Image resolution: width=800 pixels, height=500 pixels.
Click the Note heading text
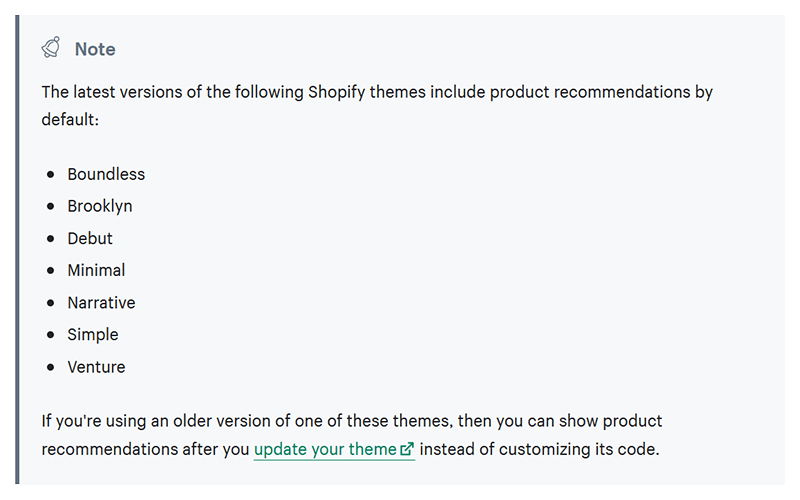tap(95, 49)
